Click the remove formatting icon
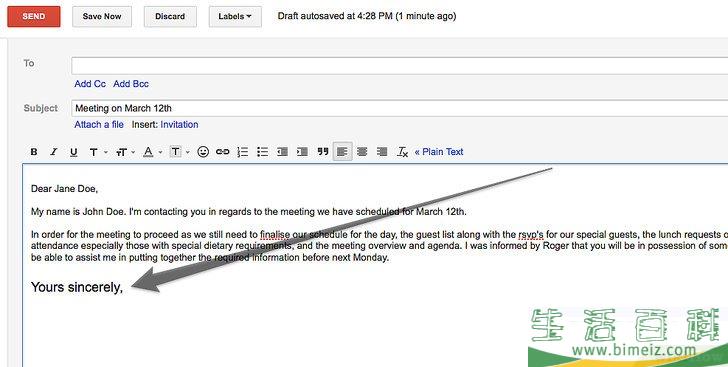The width and height of the screenshot is (728, 367). (403, 152)
